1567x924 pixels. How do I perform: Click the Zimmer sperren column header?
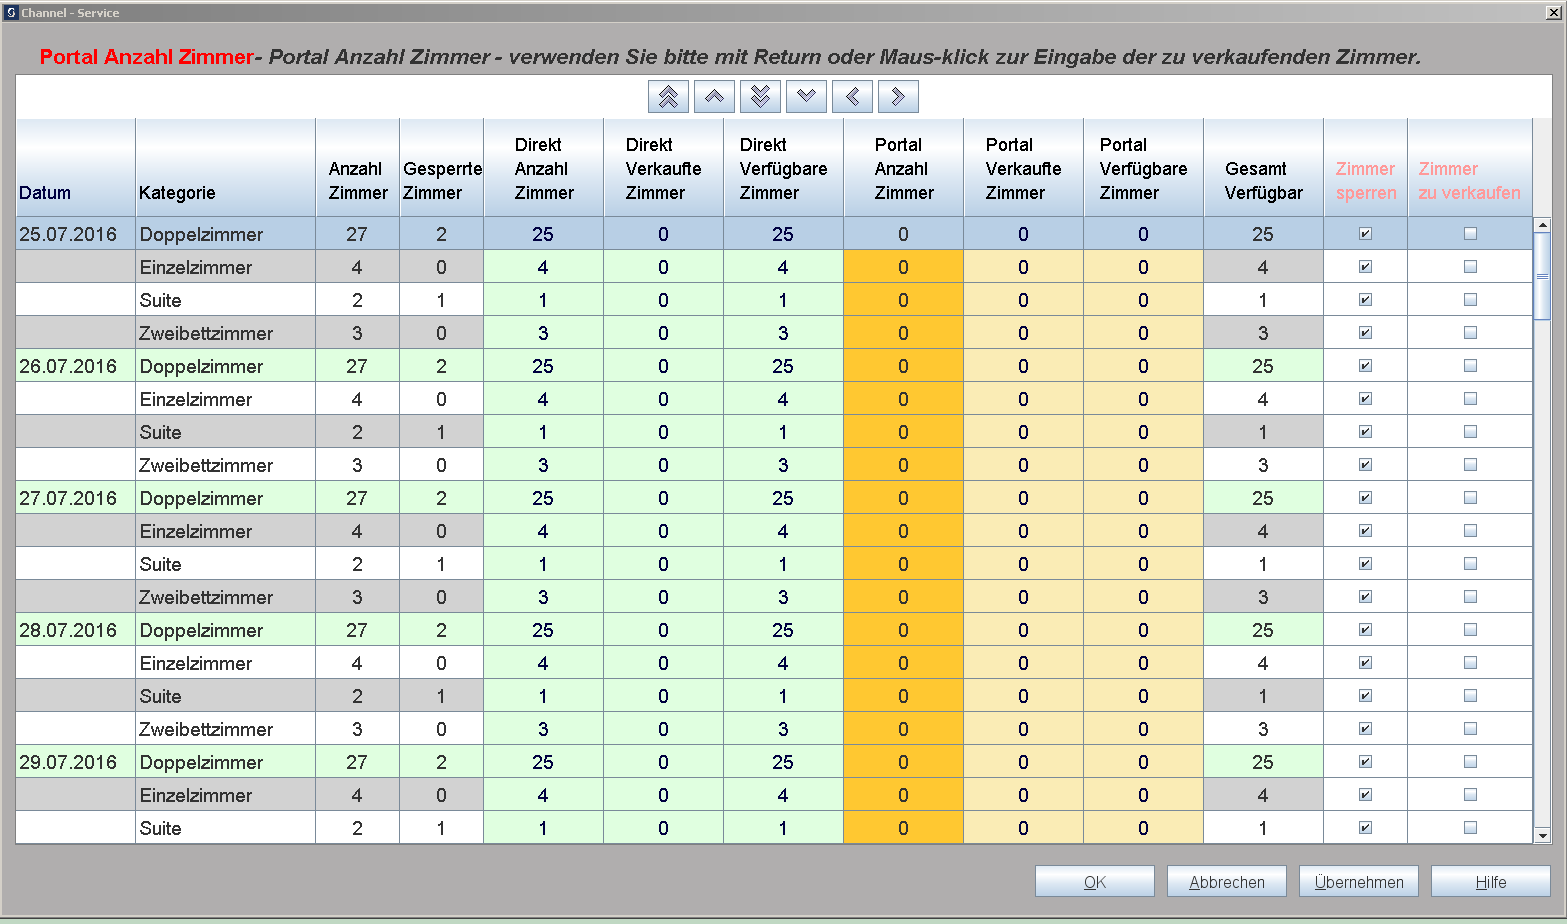pos(1365,168)
